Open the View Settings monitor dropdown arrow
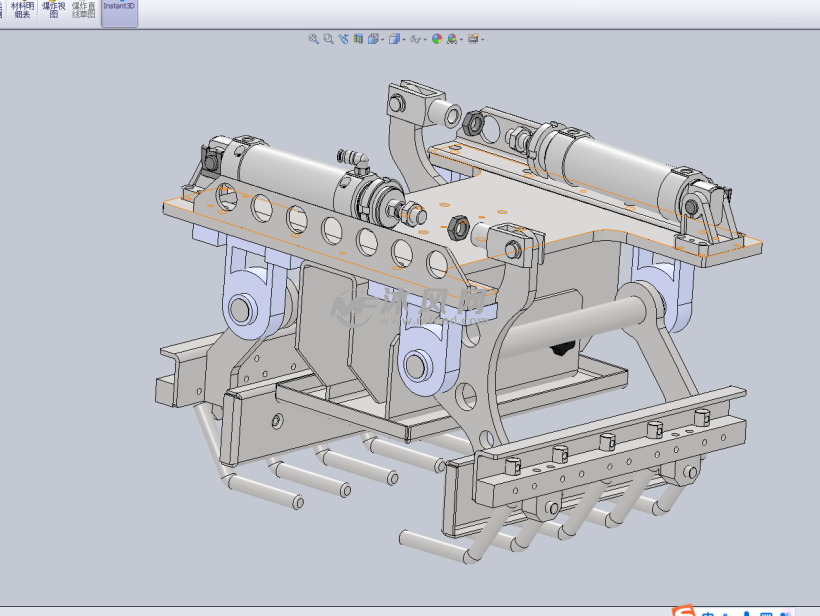This screenshot has width=820, height=616. click(x=483, y=40)
